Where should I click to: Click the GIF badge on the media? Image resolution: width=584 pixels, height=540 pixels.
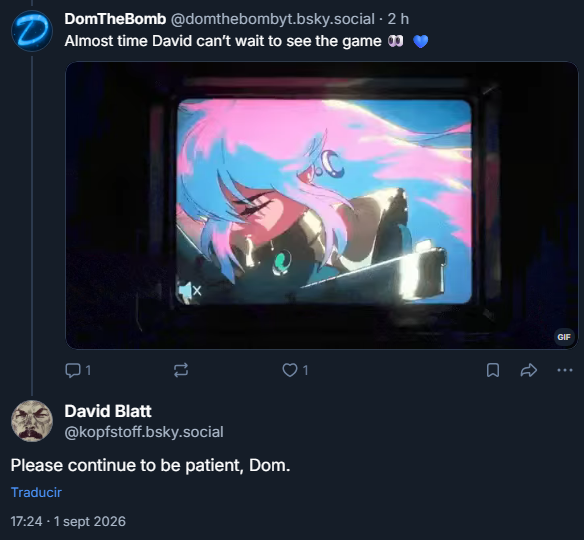tap(564, 337)
